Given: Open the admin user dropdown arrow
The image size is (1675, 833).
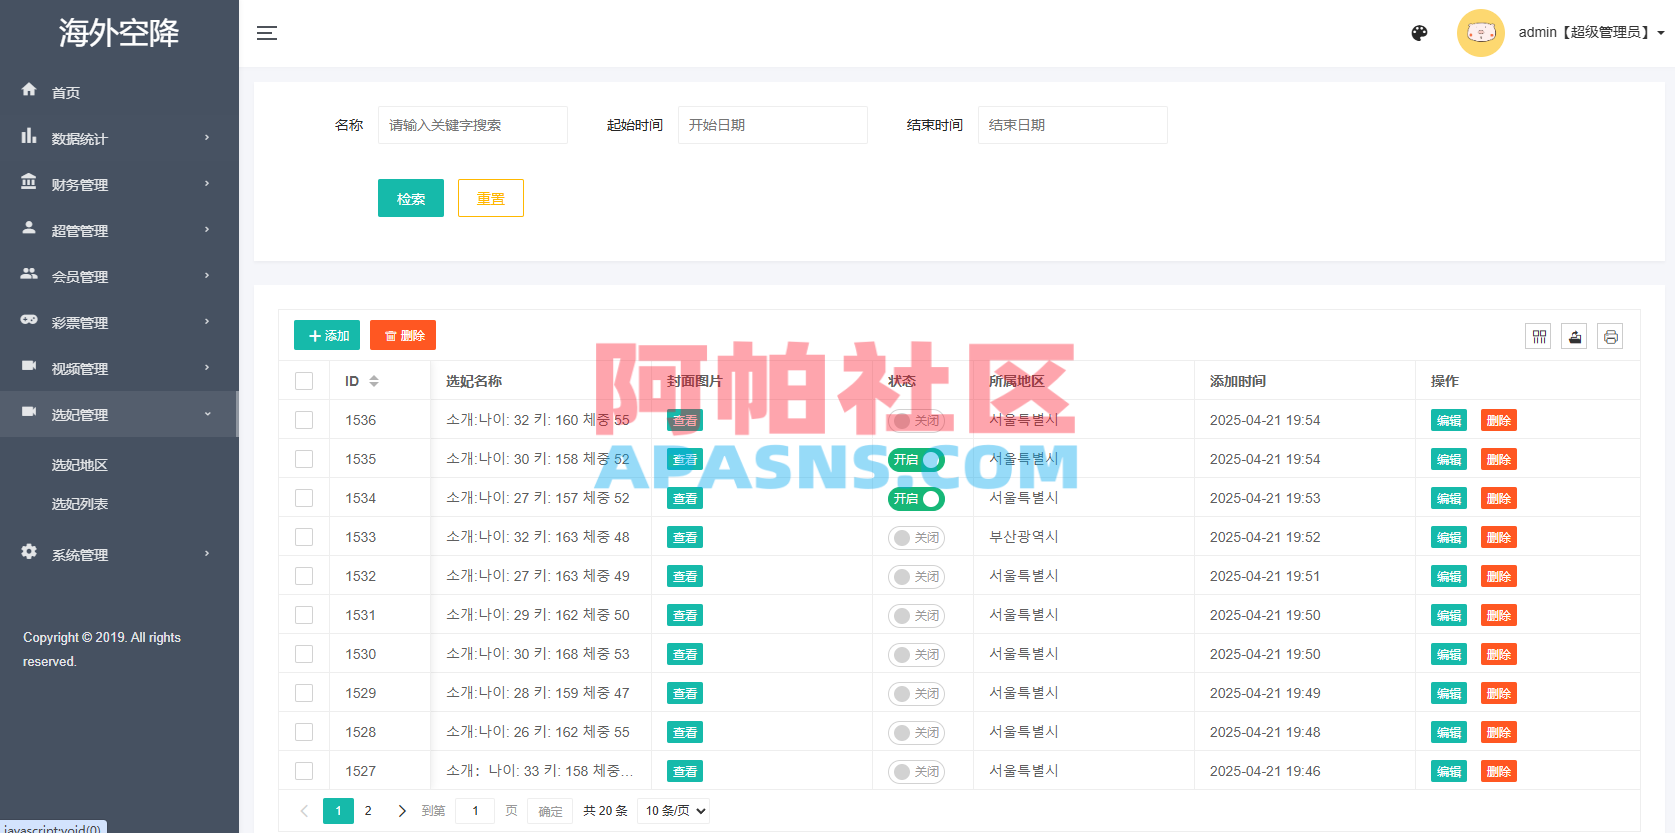Looking at the screenshot, I should coord(1661,33).
